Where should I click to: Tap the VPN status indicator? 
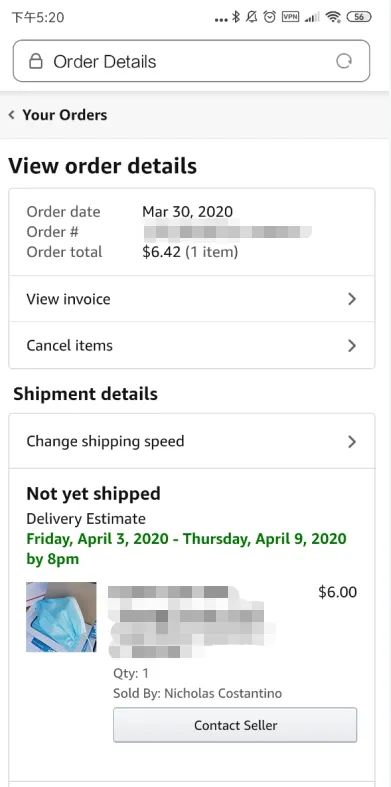tap(290, 17)
